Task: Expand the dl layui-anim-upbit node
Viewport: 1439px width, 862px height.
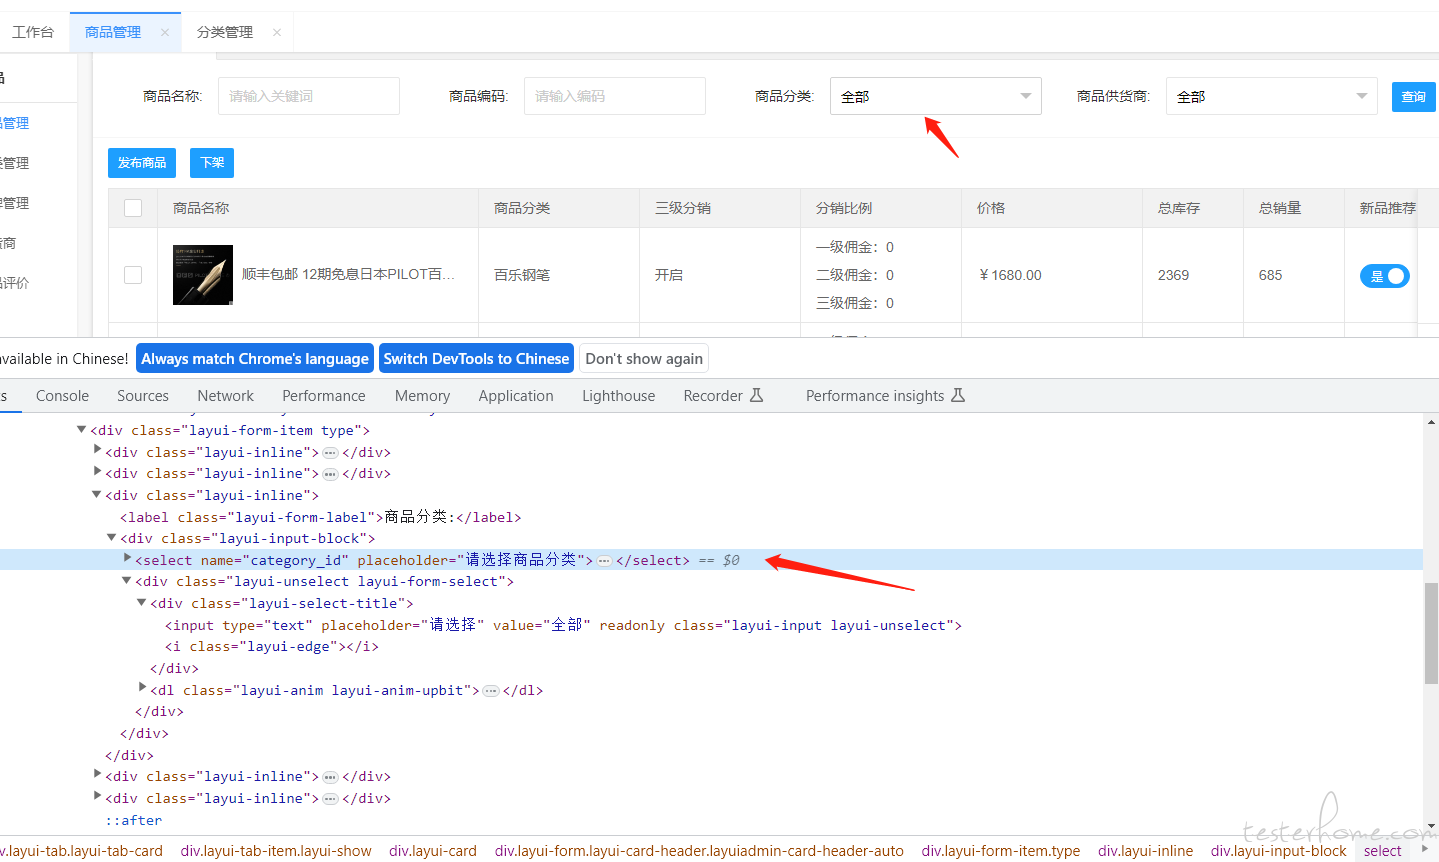Action: point(142,689)
